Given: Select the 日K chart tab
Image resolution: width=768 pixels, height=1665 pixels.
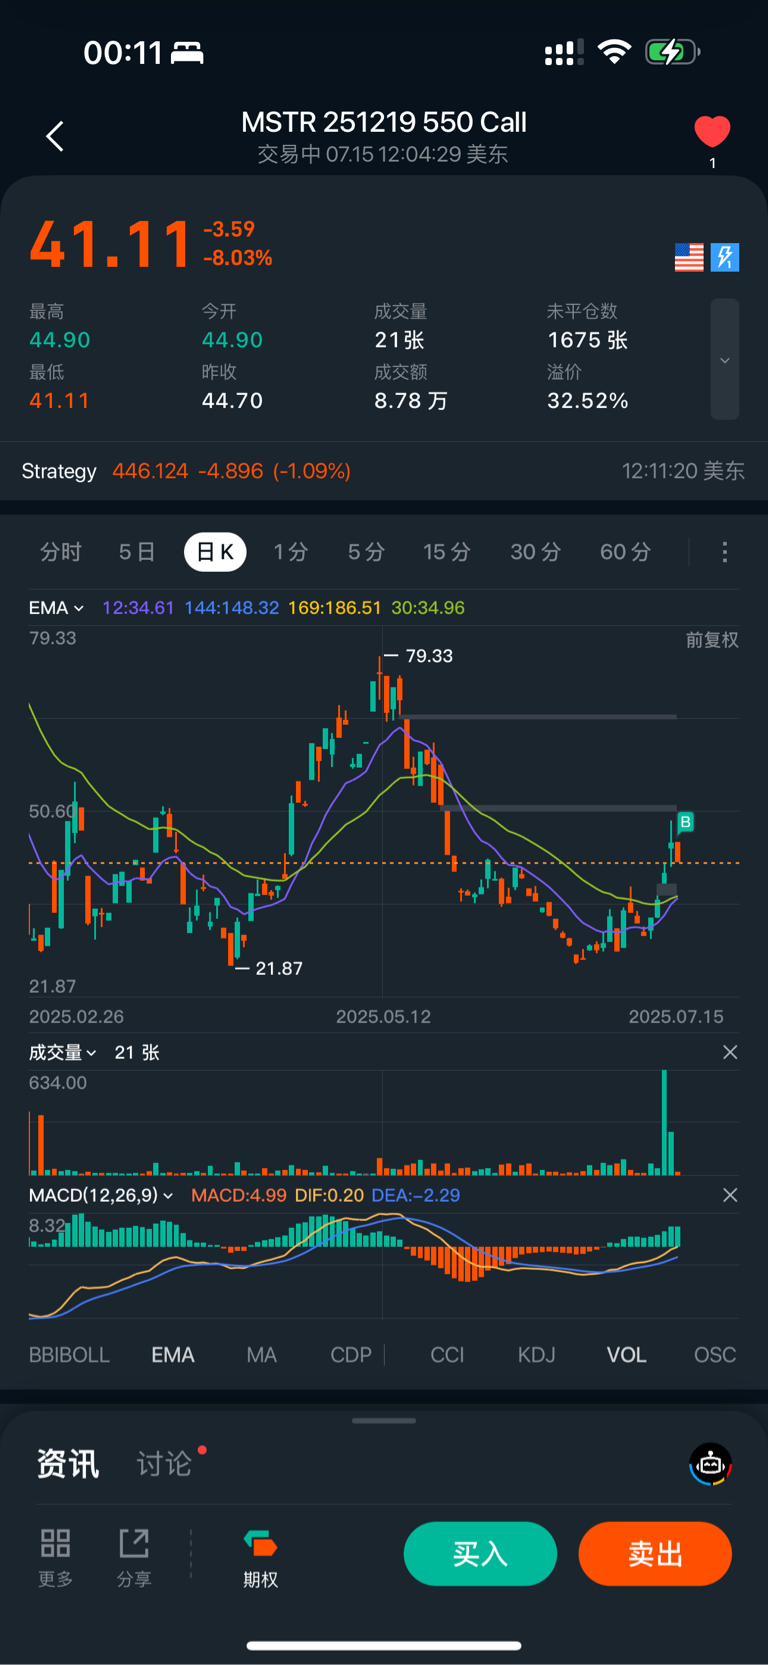Looking at the screenshot, I should click(215, 552).
